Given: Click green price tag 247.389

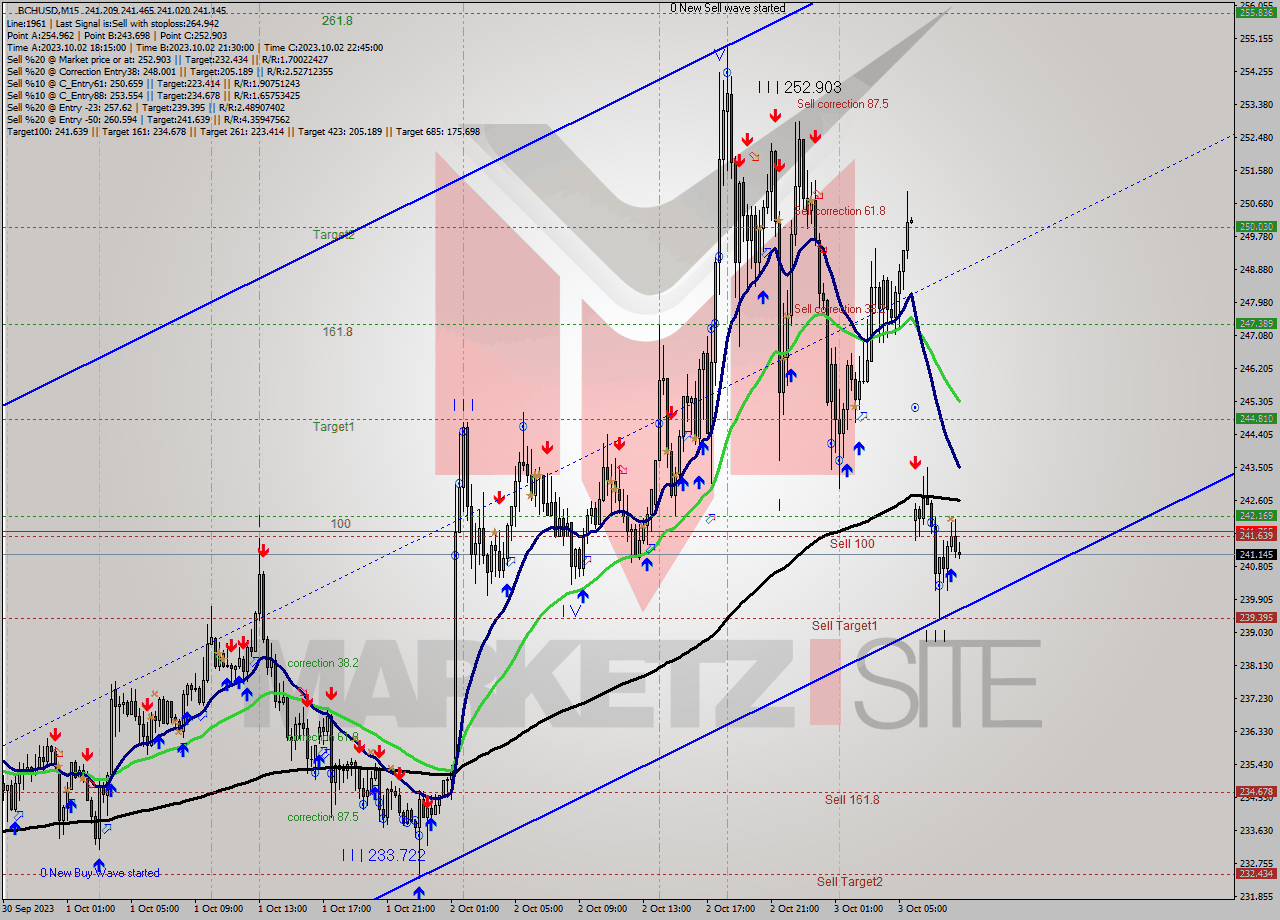Looking at the screenshot, I should (1256, 323).
